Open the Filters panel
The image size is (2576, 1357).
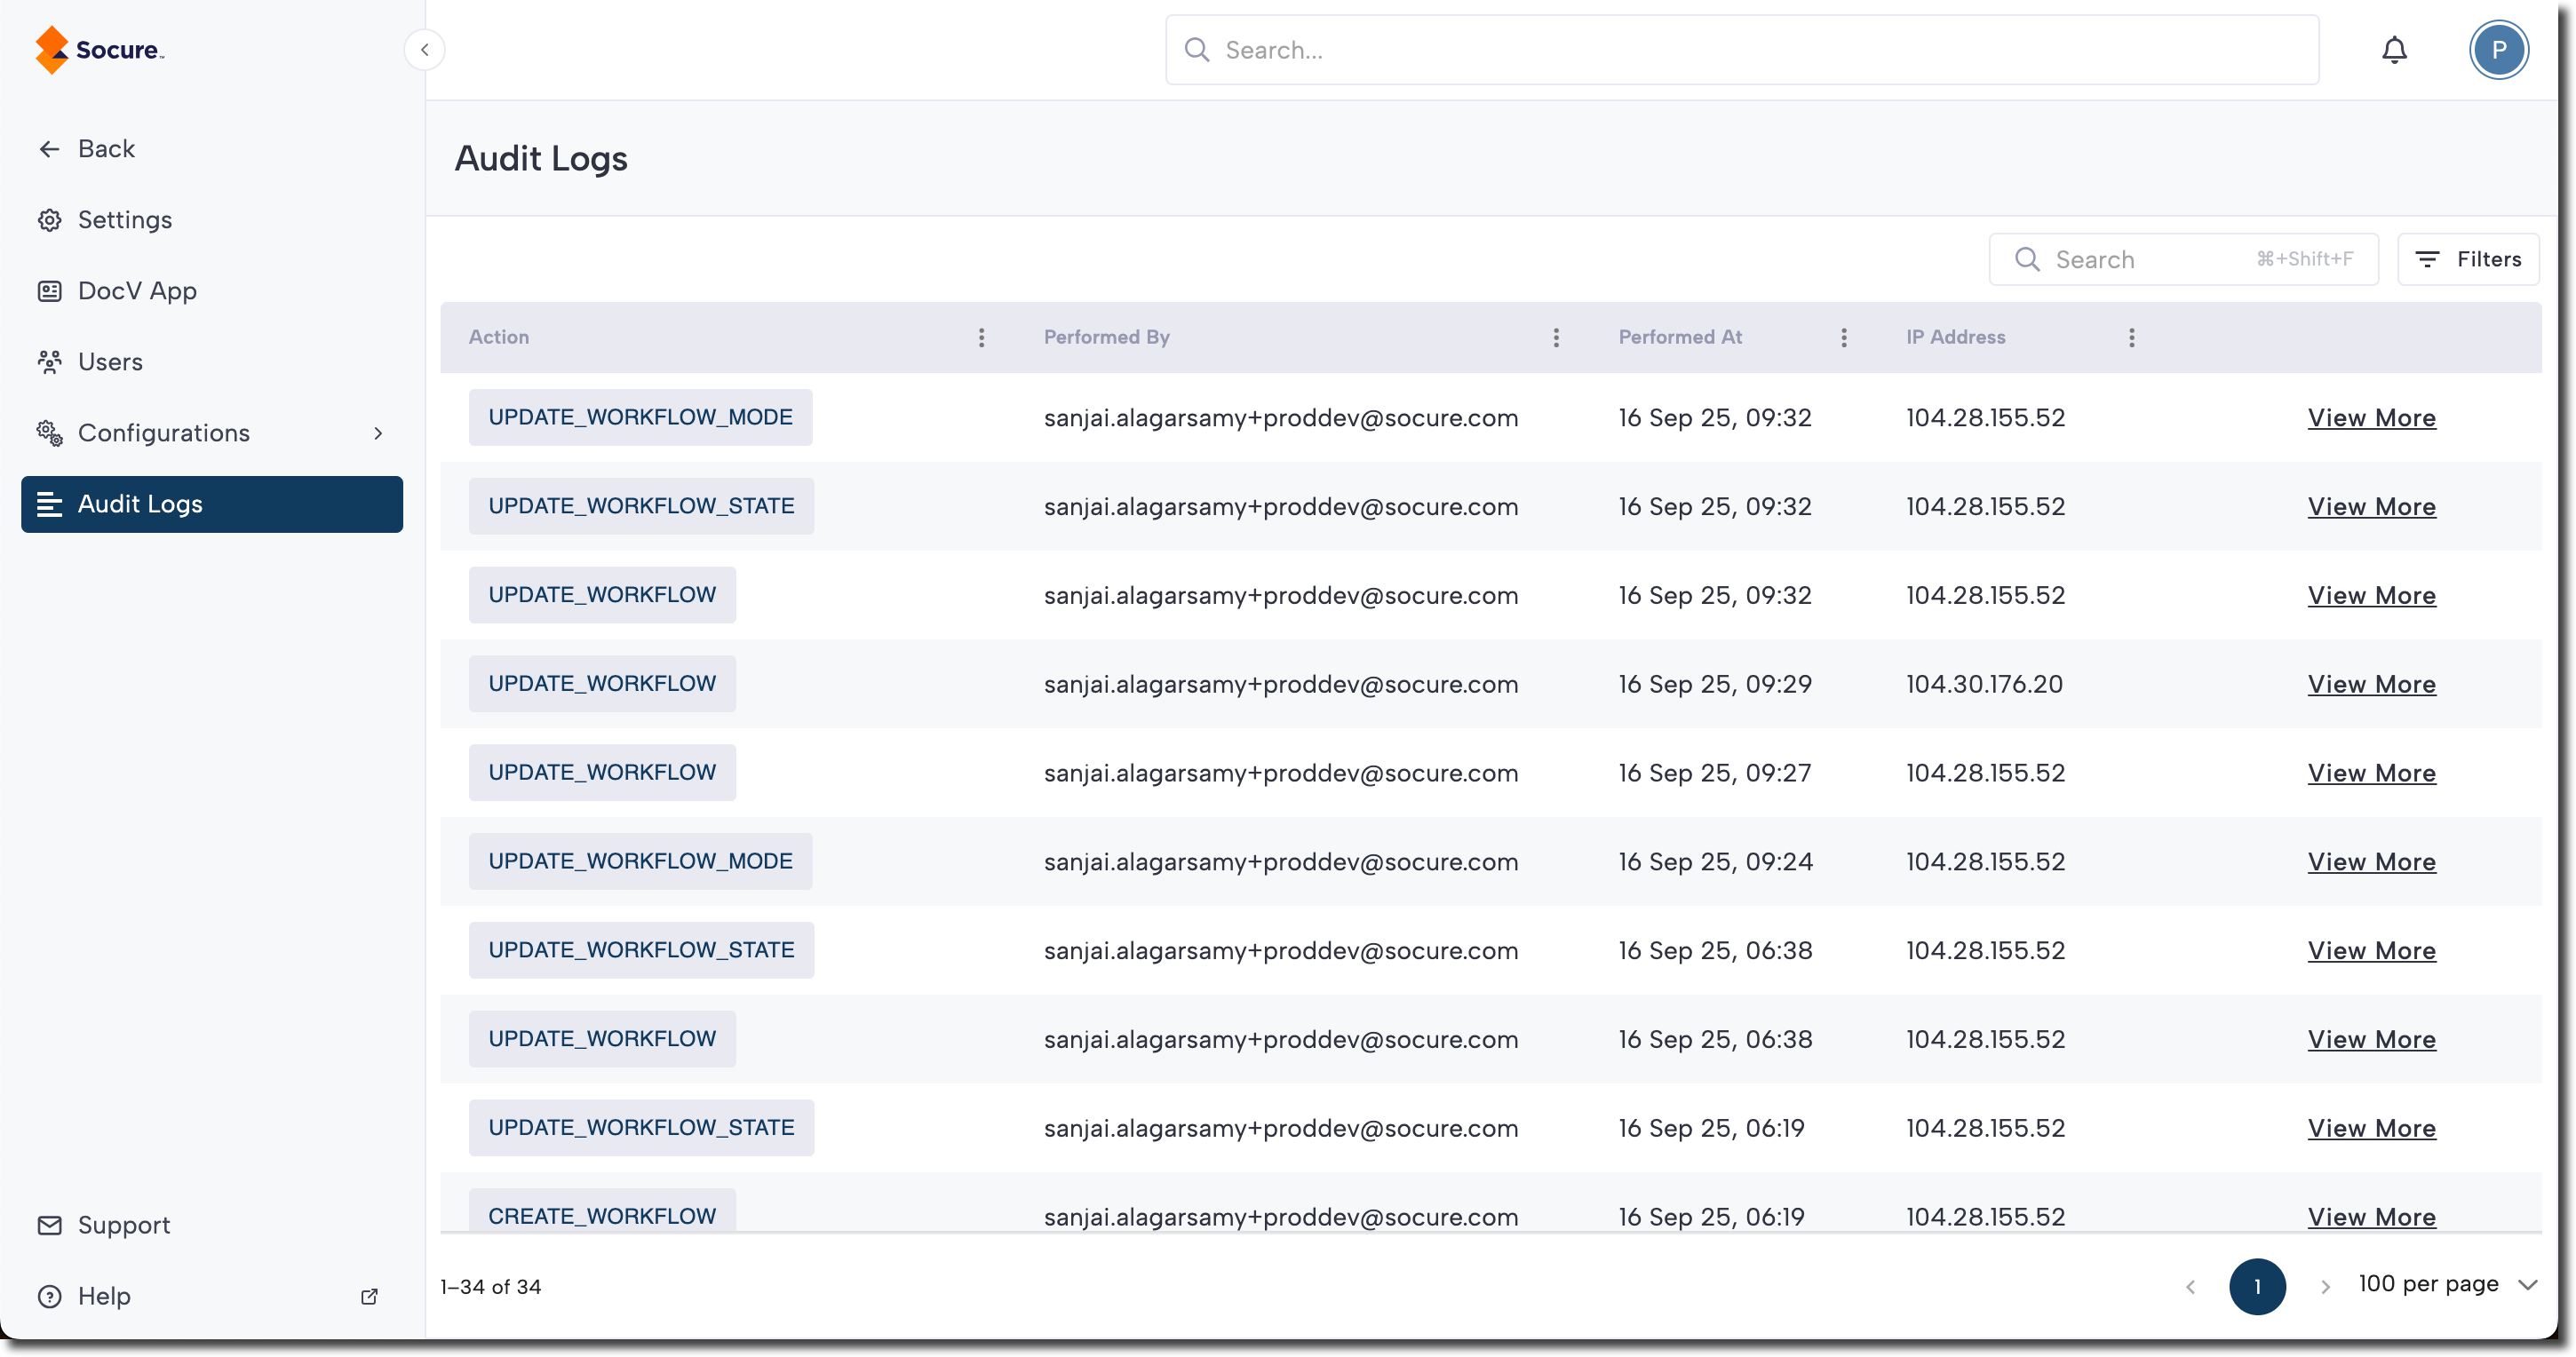click(2468, 260)
